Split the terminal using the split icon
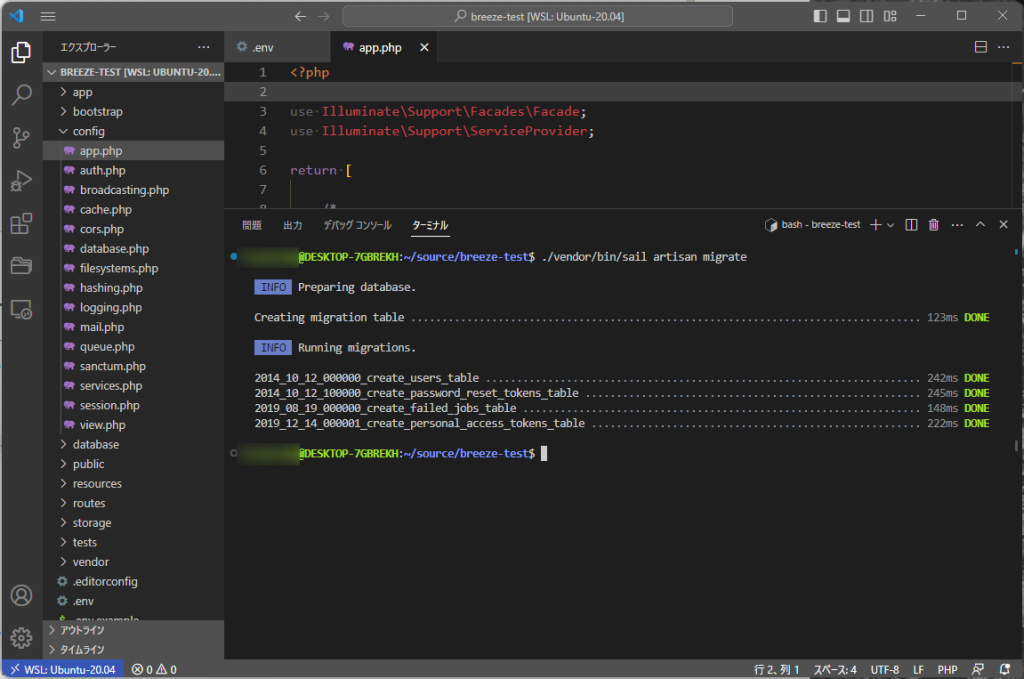Screen dimensions: 1024x679 (910, 224)
